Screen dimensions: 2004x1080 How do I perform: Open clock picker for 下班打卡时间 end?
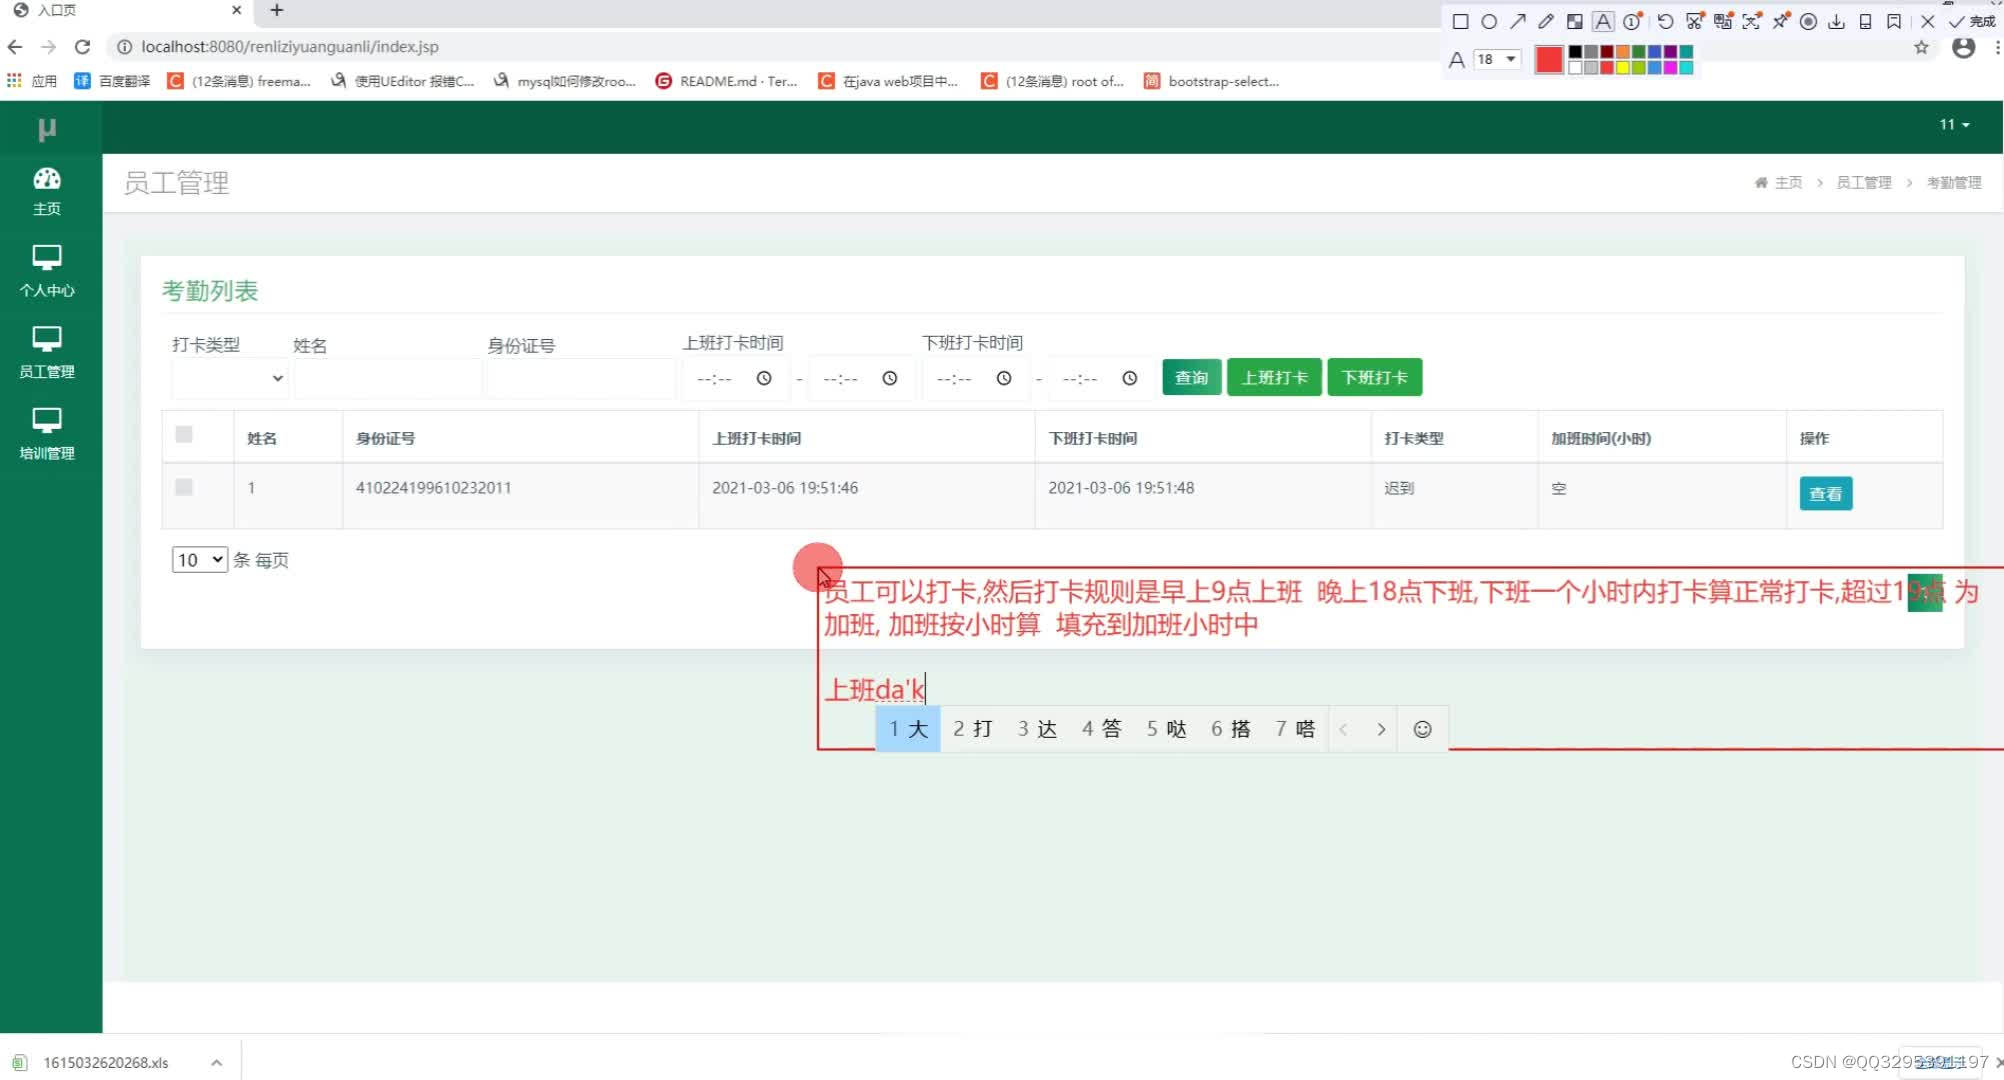pyautogui.click(x=1130, y=378)
